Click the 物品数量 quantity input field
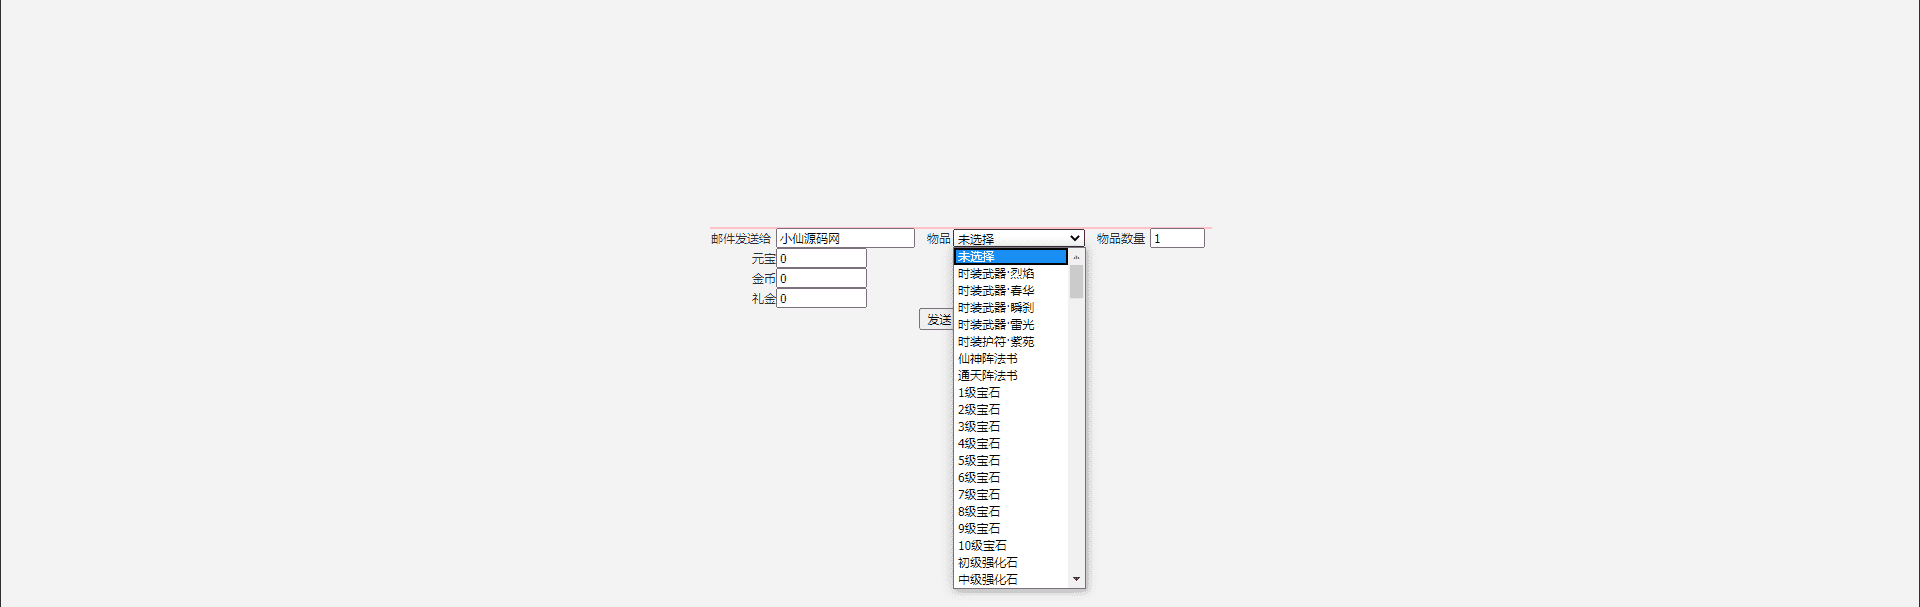1920x607 pixels. click(x=1177, y=238)
